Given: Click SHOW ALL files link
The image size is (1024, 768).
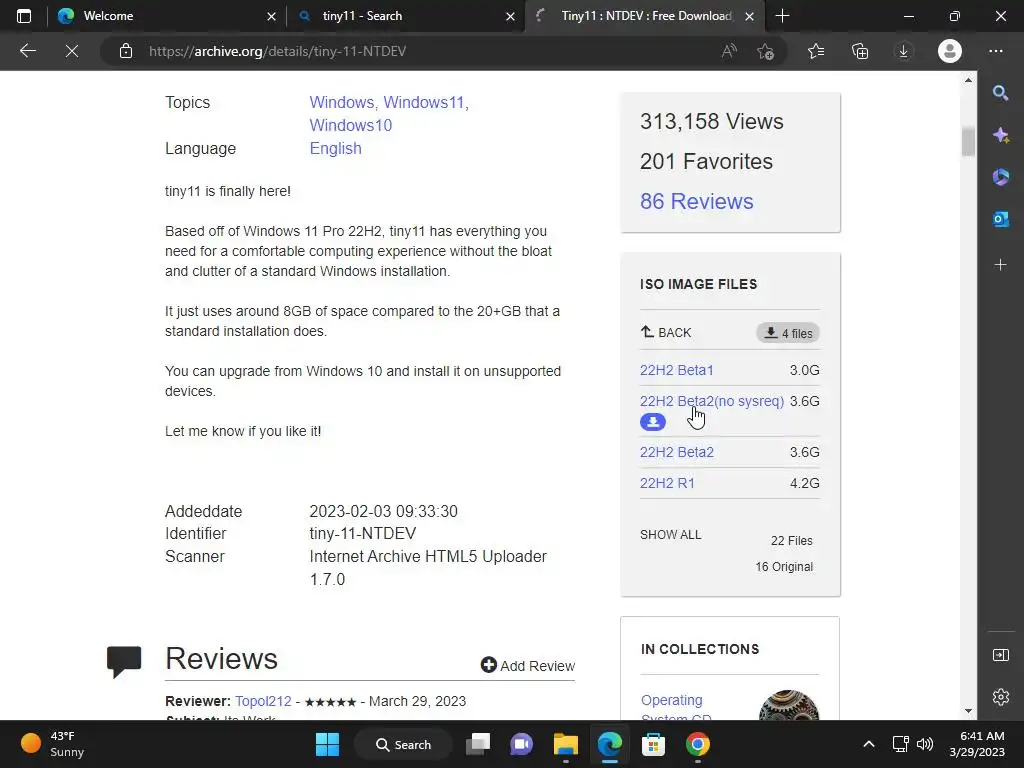Looking at the screenshot, I should pos(671,535).
